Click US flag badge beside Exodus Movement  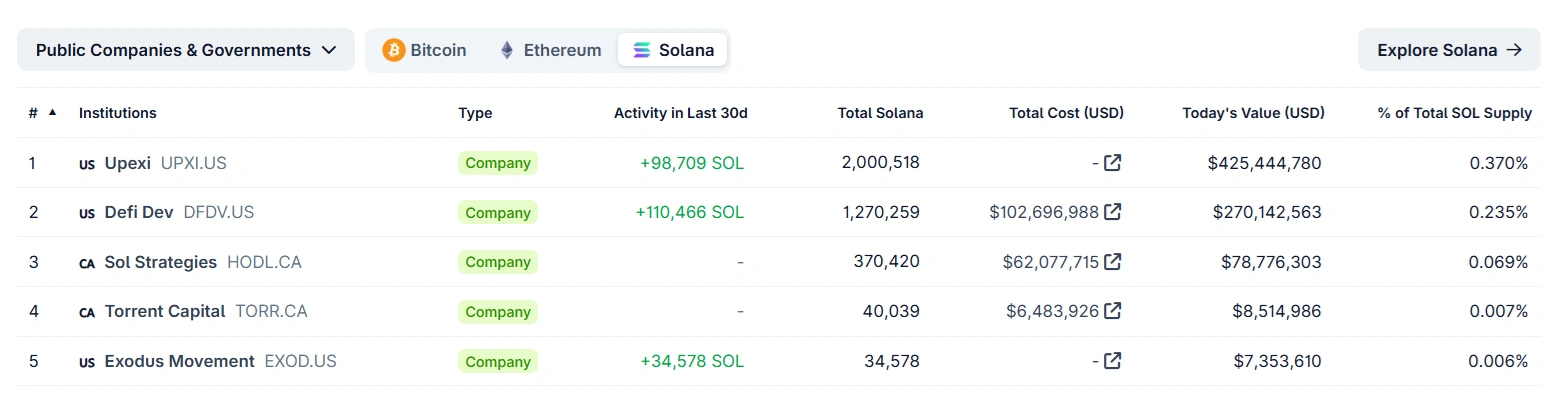[x=87, y=362]
